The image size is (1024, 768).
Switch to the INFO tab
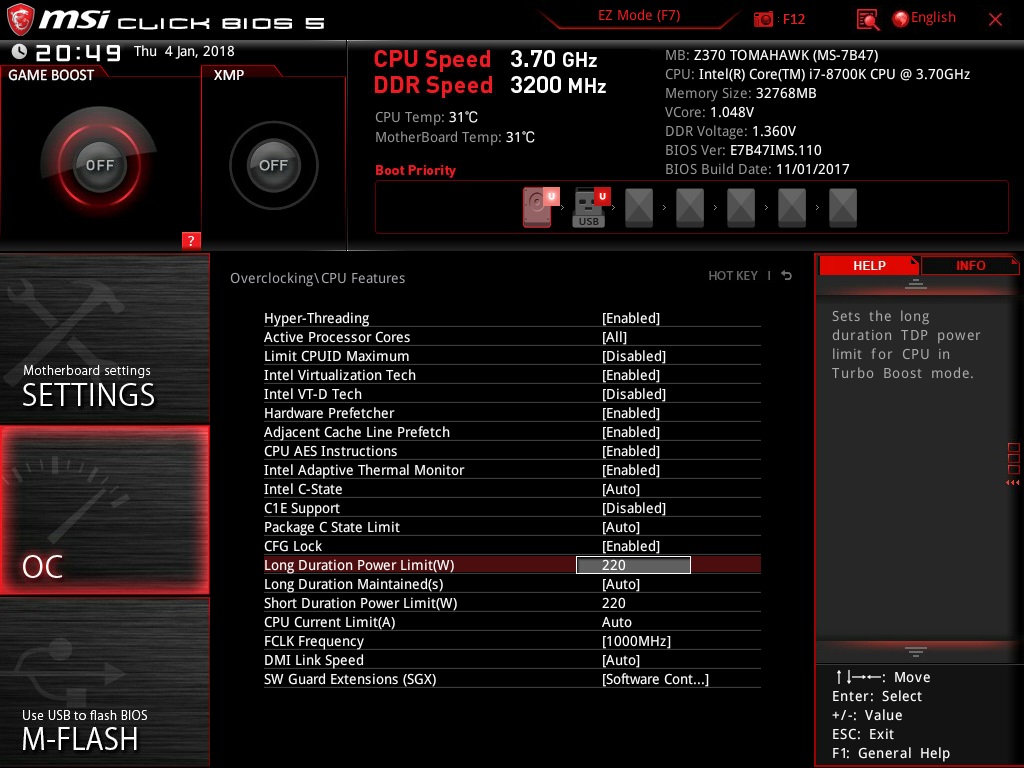(970, 265)
